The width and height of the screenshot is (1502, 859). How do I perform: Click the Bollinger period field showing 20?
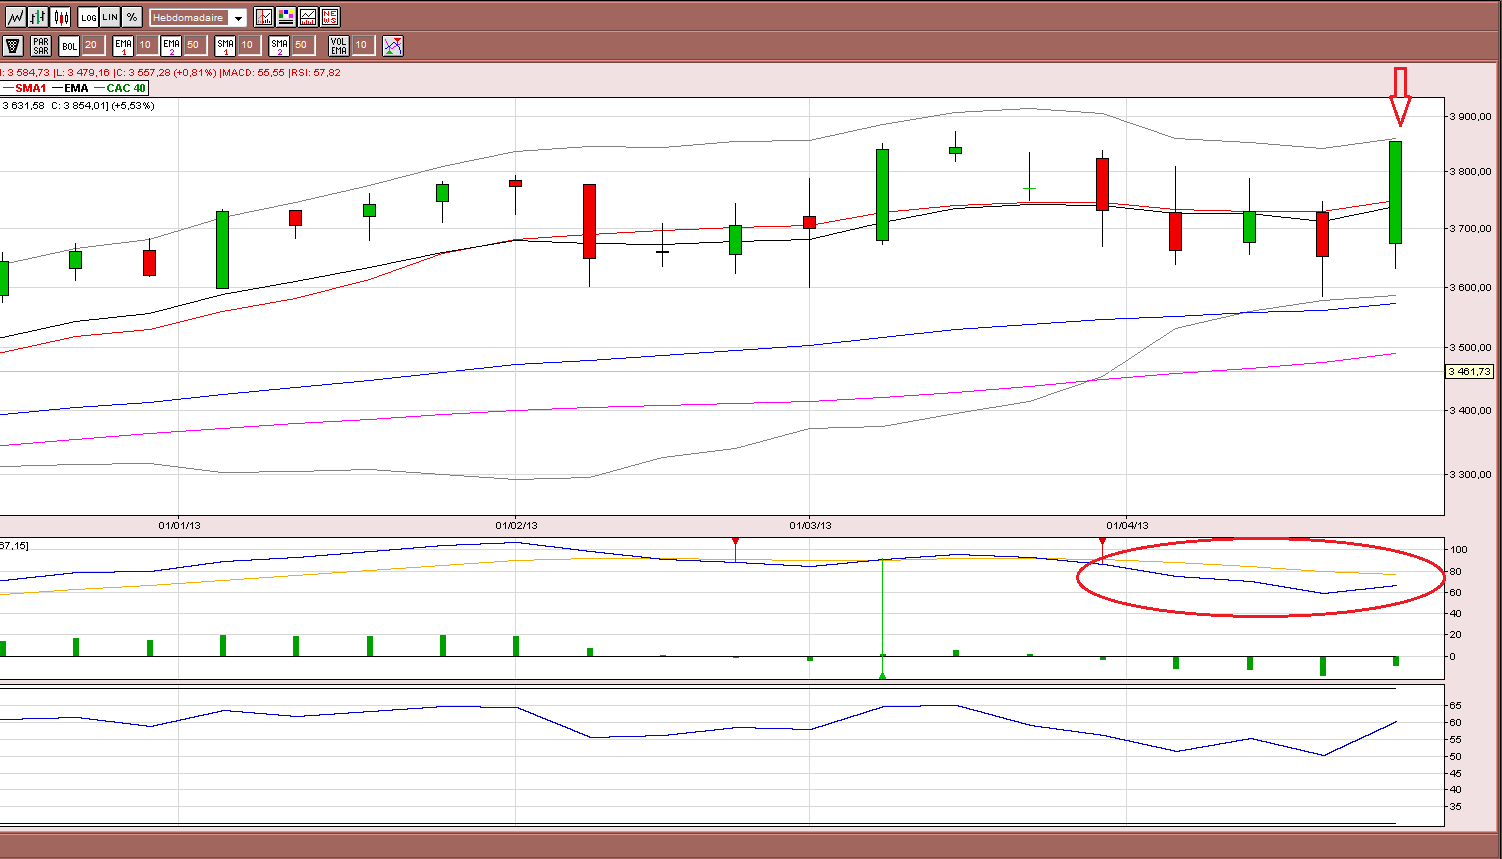click(x=92, y=45)
